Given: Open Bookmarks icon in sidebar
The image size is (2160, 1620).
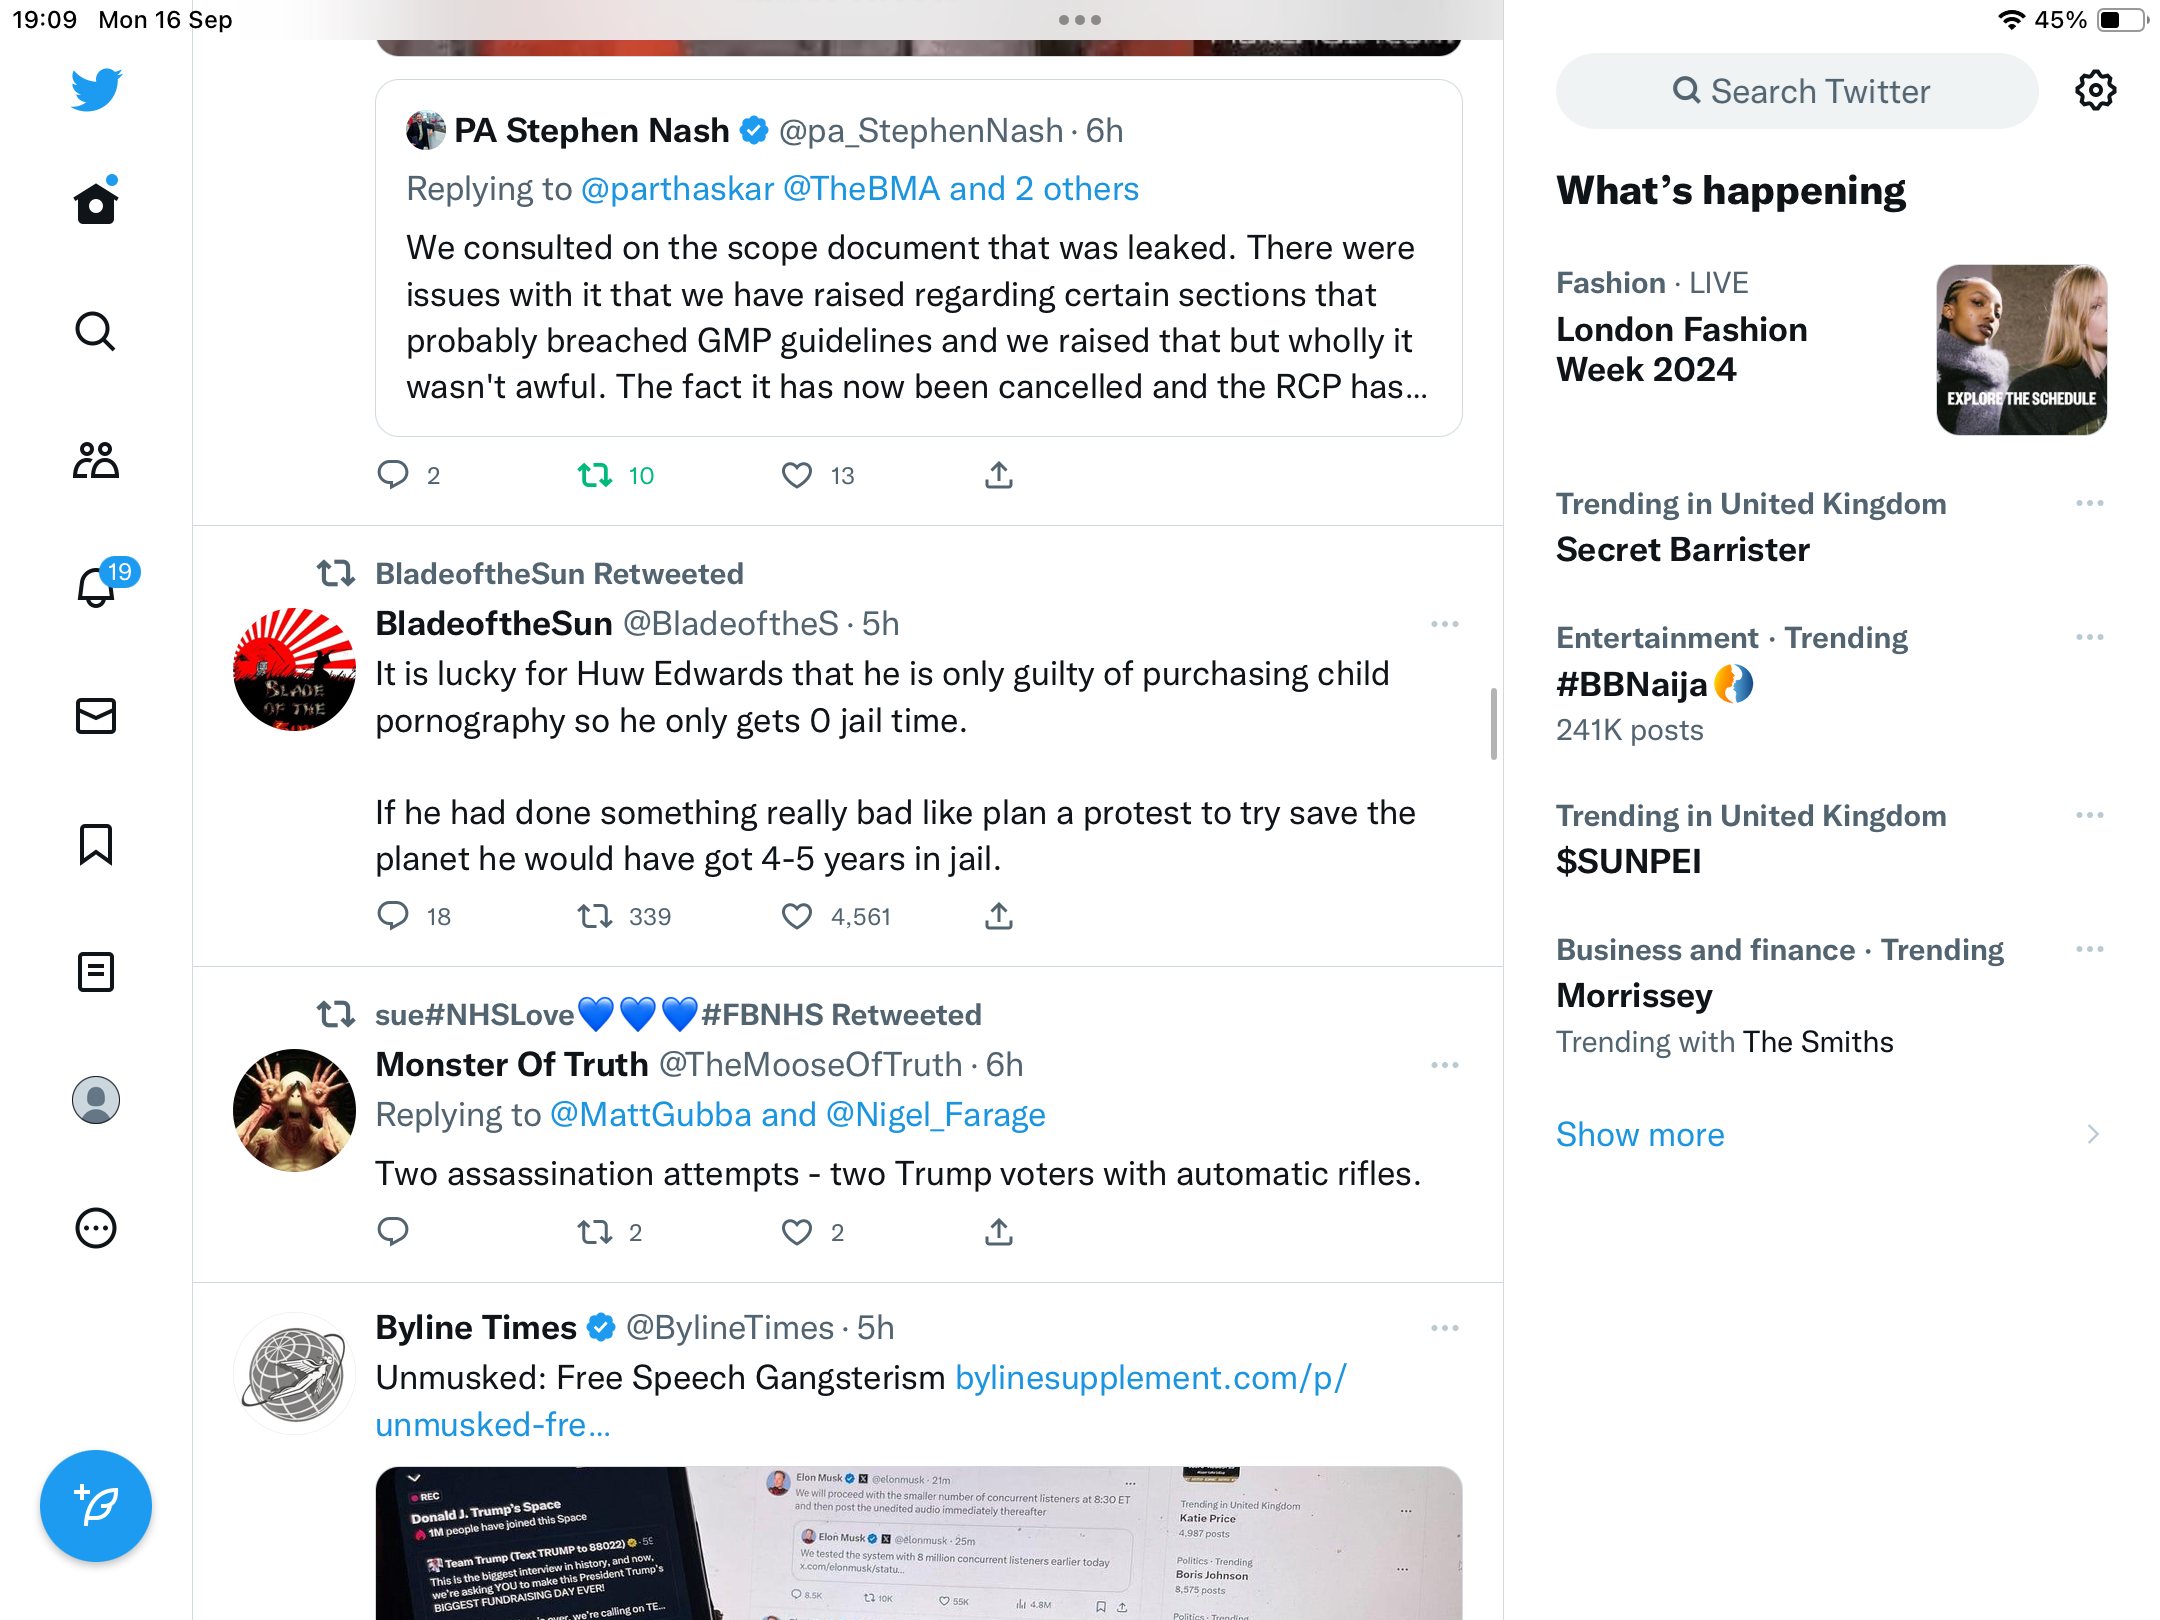Looking at the screenshot, I should [96, 844].
